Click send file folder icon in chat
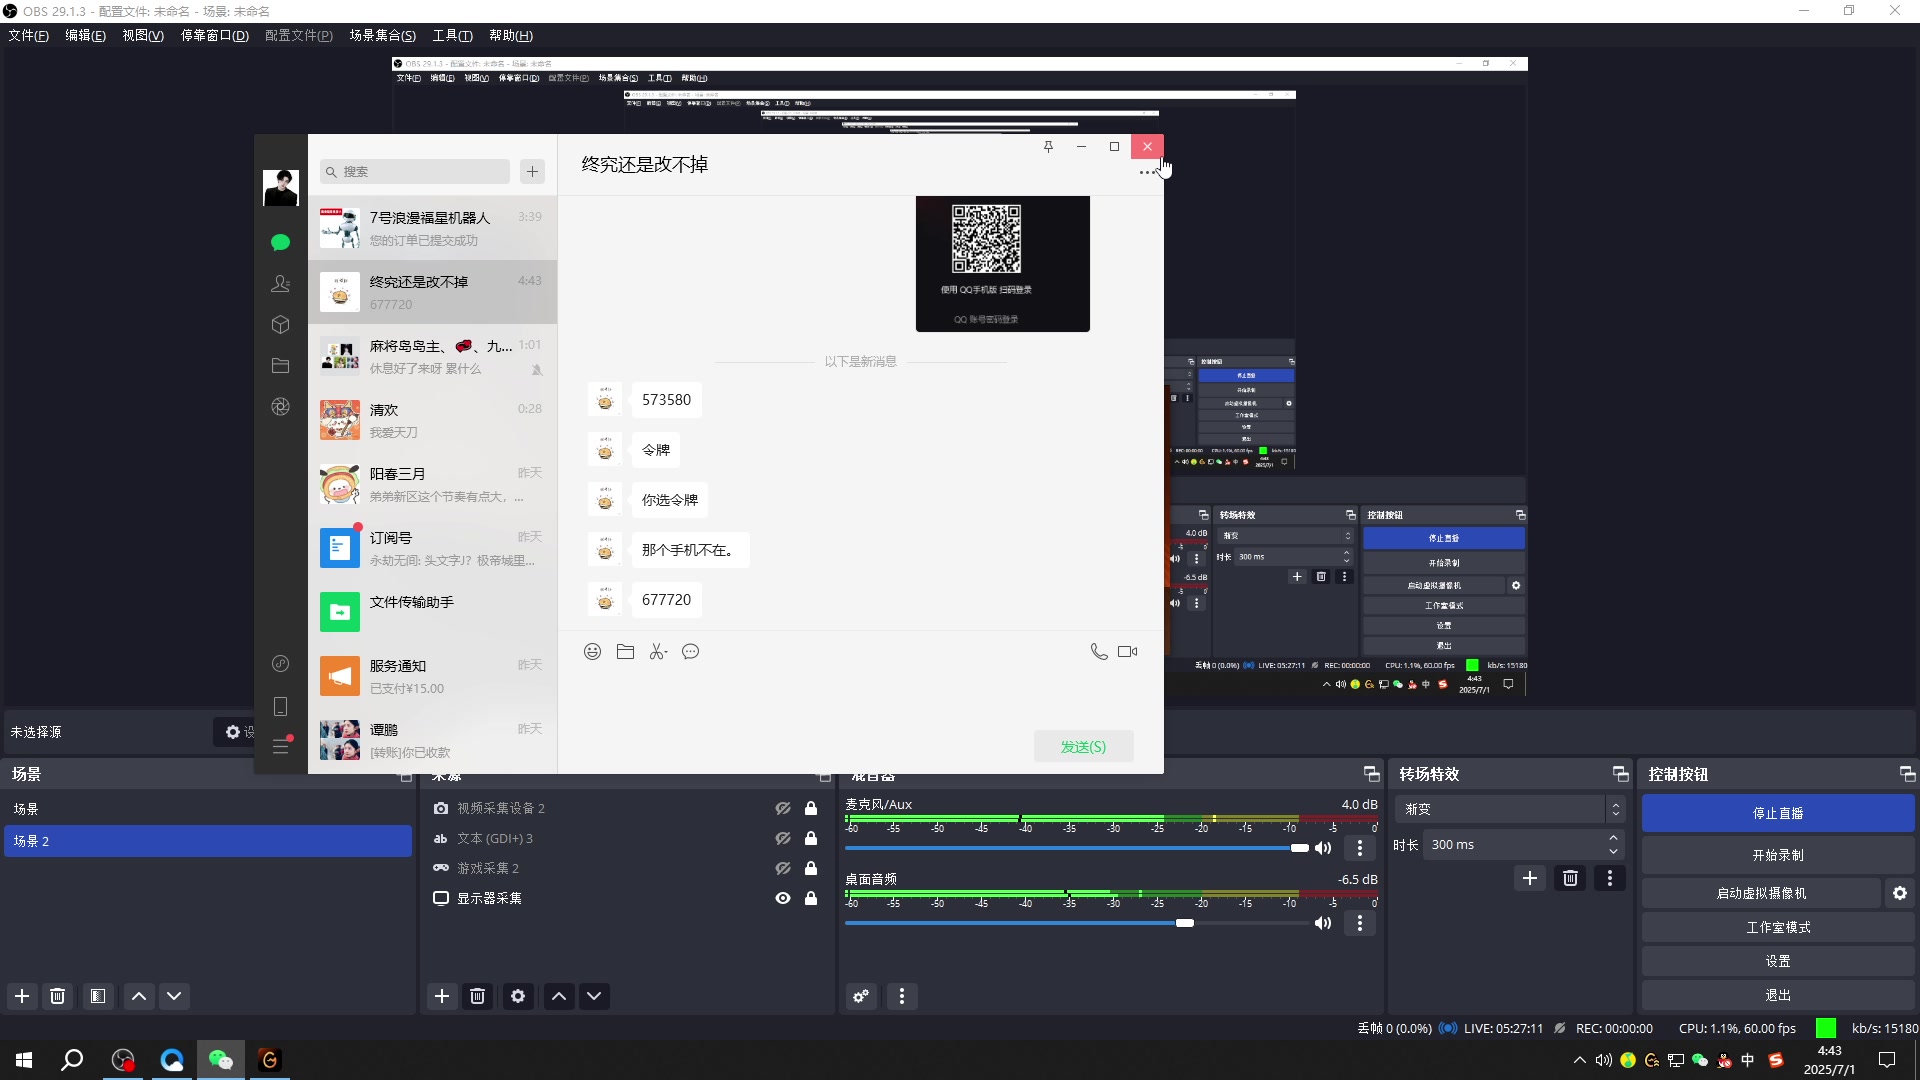Image resolution: width=1920 pixels, height=1080 pixels. [x=625, y=652]
